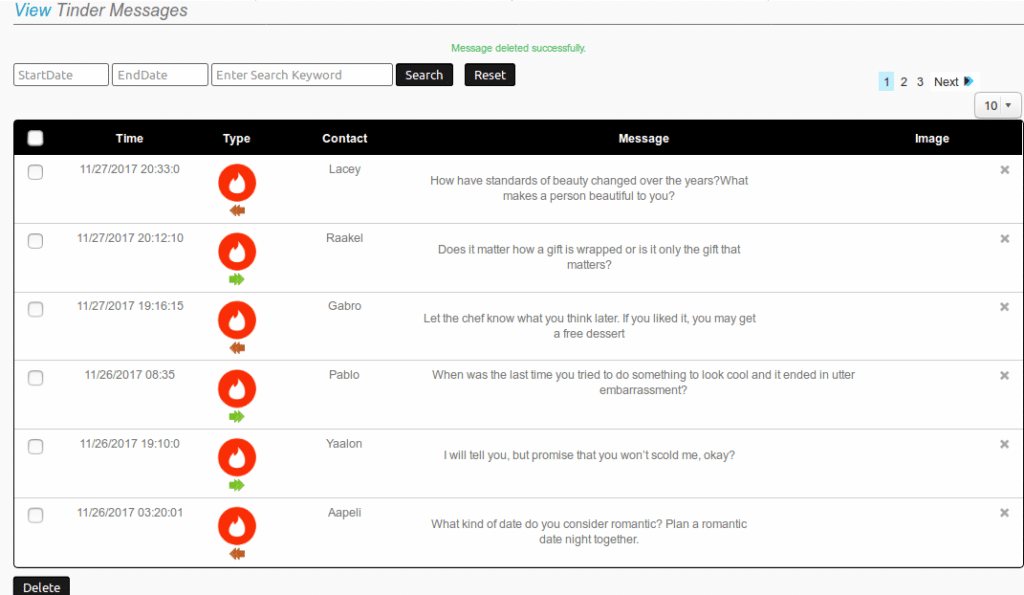Click contact name Raakel
Image resolution: width=1024 pixels, height=595 pixels.
(x=345, y=238)
